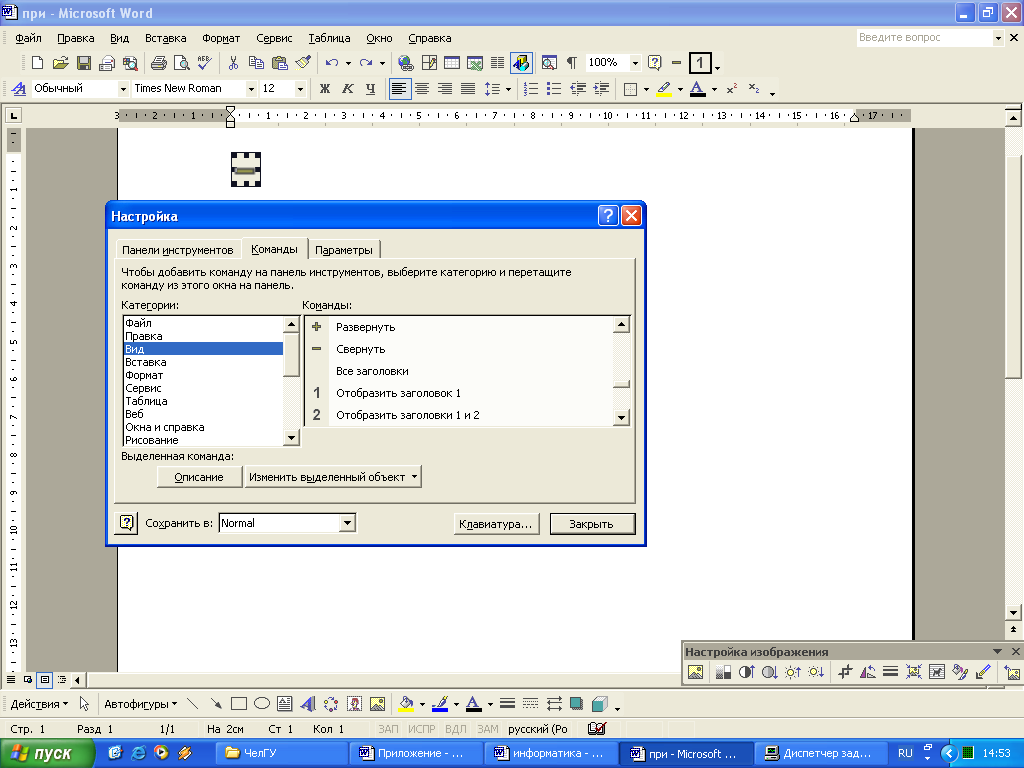
Task: Open the Автофигуры menu dropdown
Action: pyautogui.click(x=140, y=704)
